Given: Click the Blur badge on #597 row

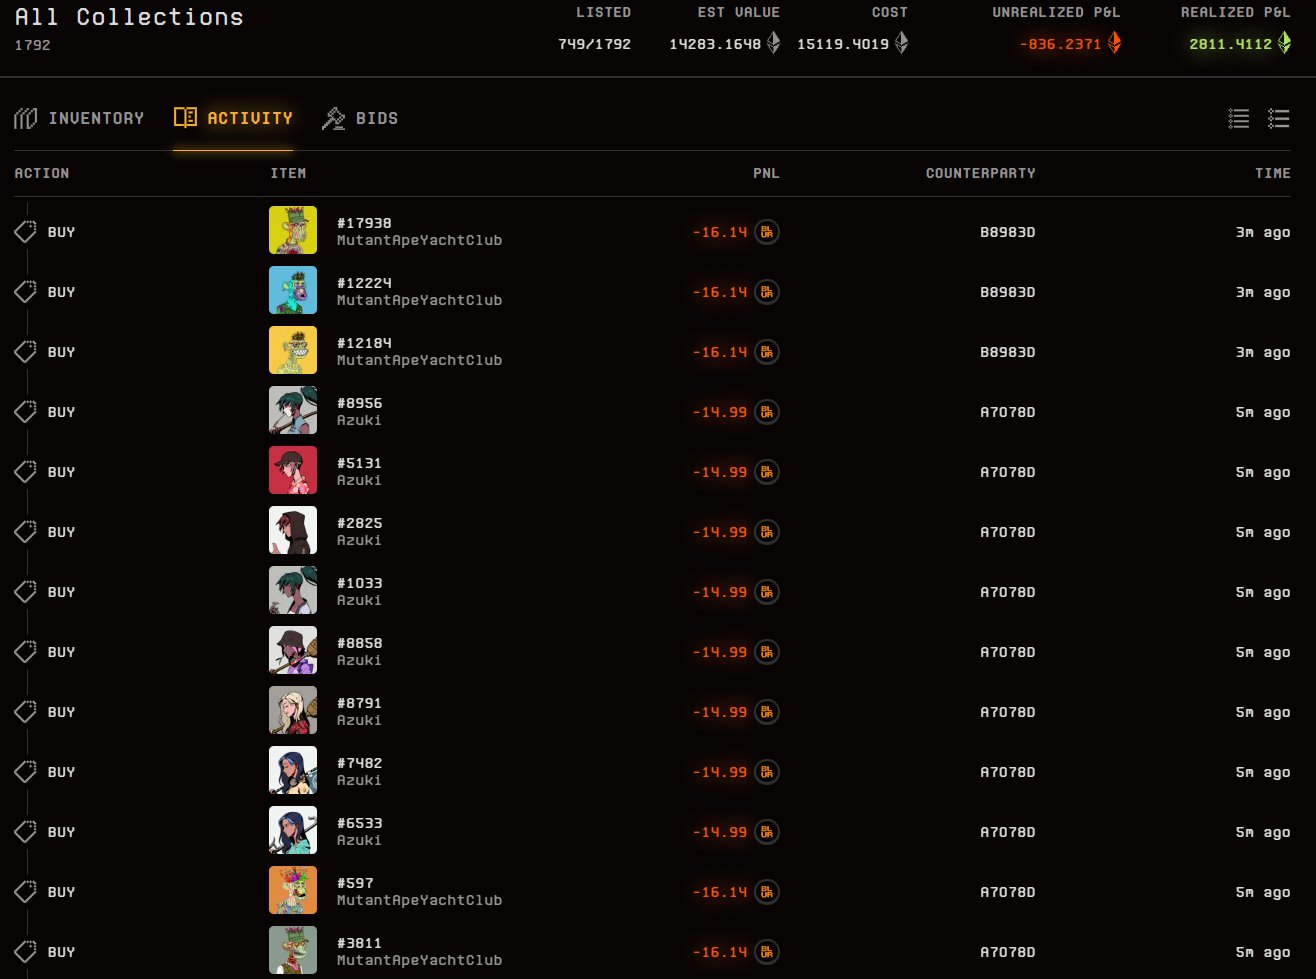Looking at the screenshot, I should pyautogui.click(x=767, y=892).
